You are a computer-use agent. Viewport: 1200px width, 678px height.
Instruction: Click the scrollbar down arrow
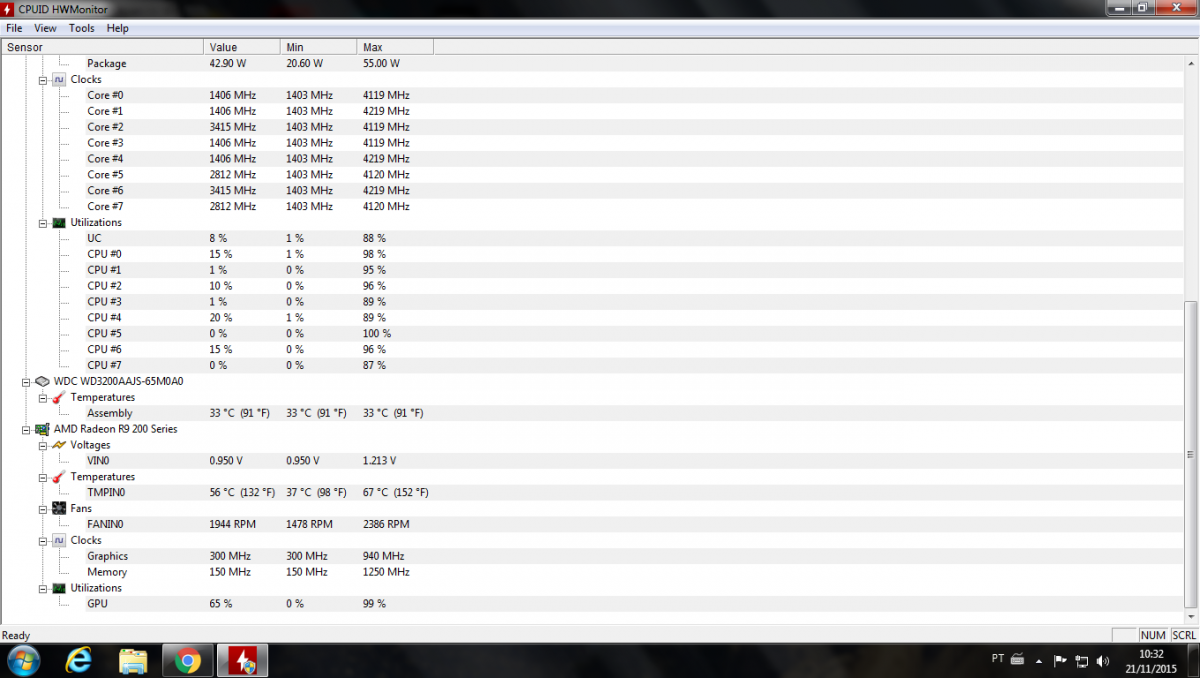[x=1190, y=618]
